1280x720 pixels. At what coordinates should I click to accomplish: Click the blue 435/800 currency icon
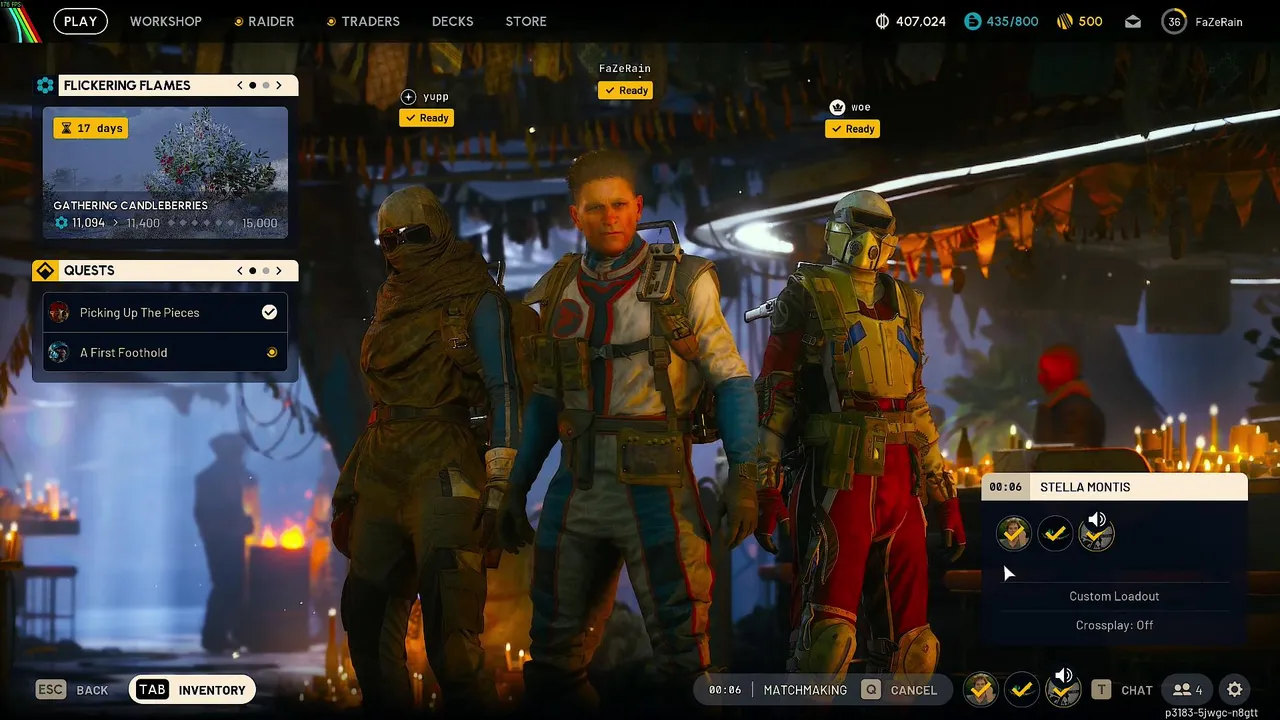(x=973, y=21)
